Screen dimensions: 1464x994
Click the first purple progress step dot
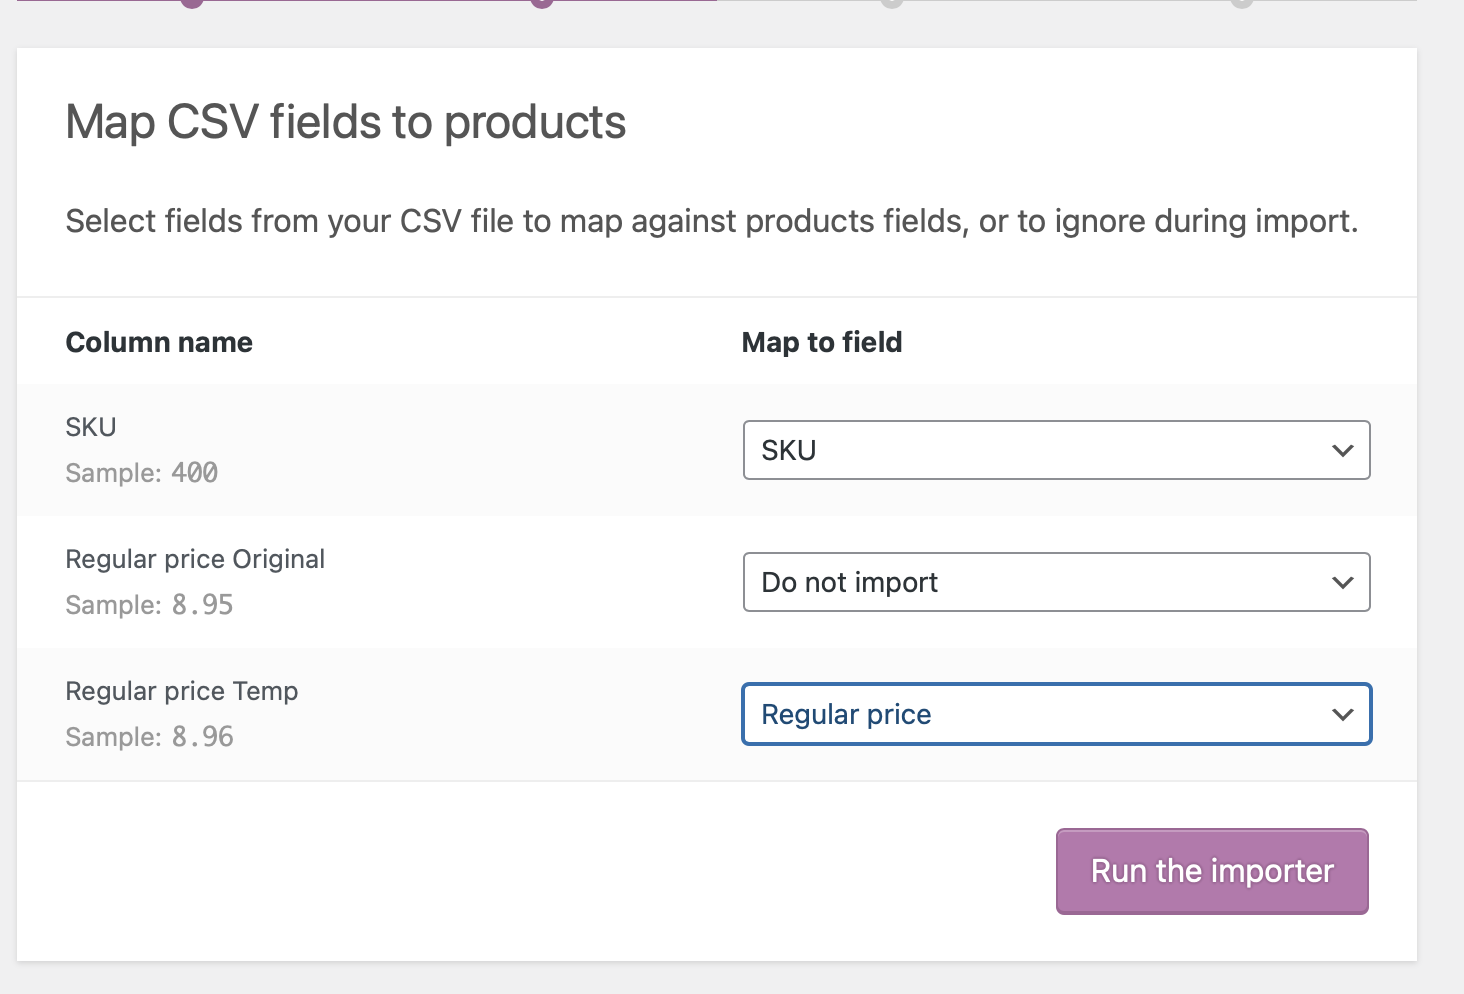click(x=192, y=3)
